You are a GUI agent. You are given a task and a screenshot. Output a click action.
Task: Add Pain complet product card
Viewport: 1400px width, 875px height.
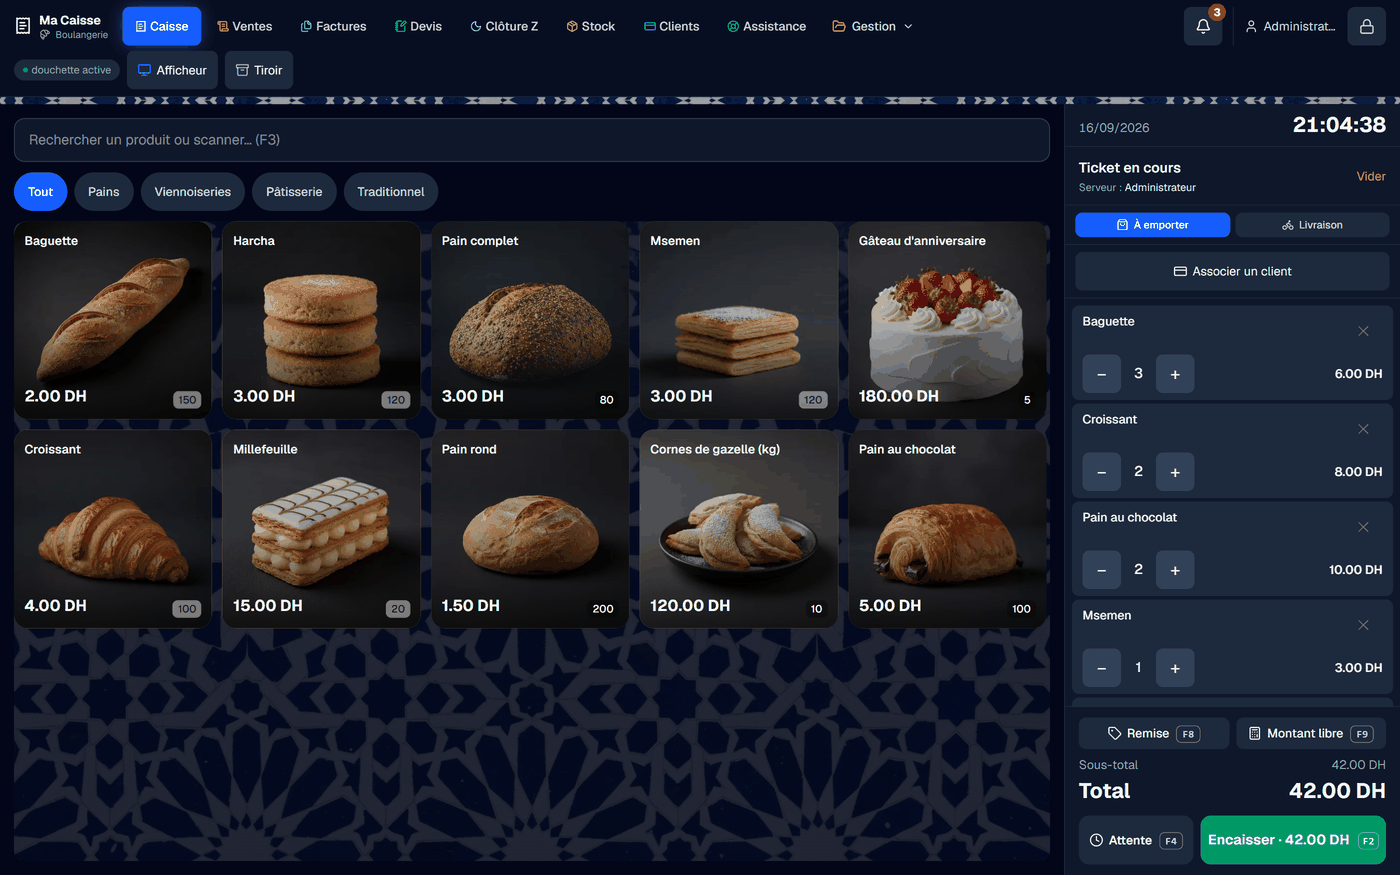530,320
